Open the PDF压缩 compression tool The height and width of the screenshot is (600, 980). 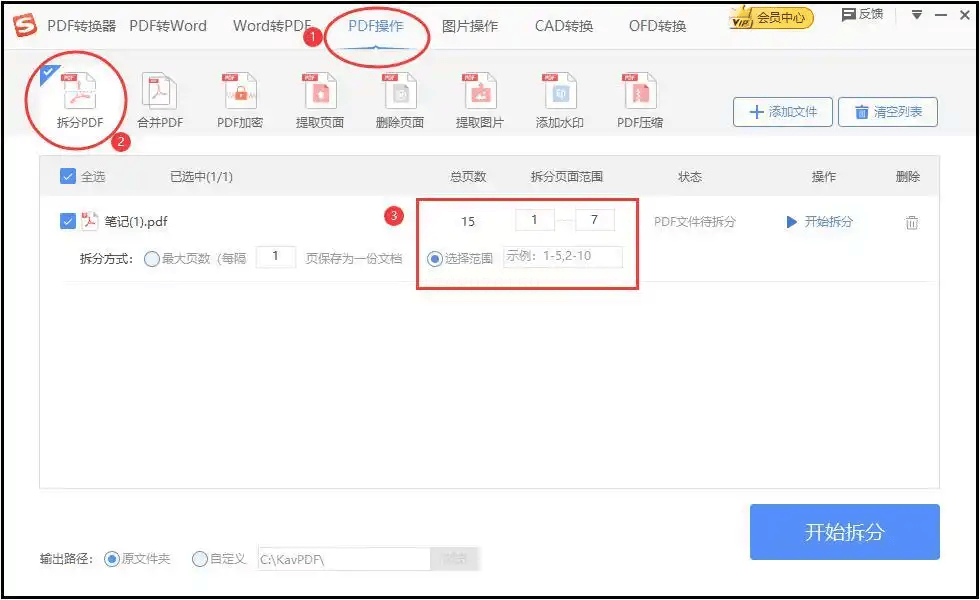pos(640,95)
